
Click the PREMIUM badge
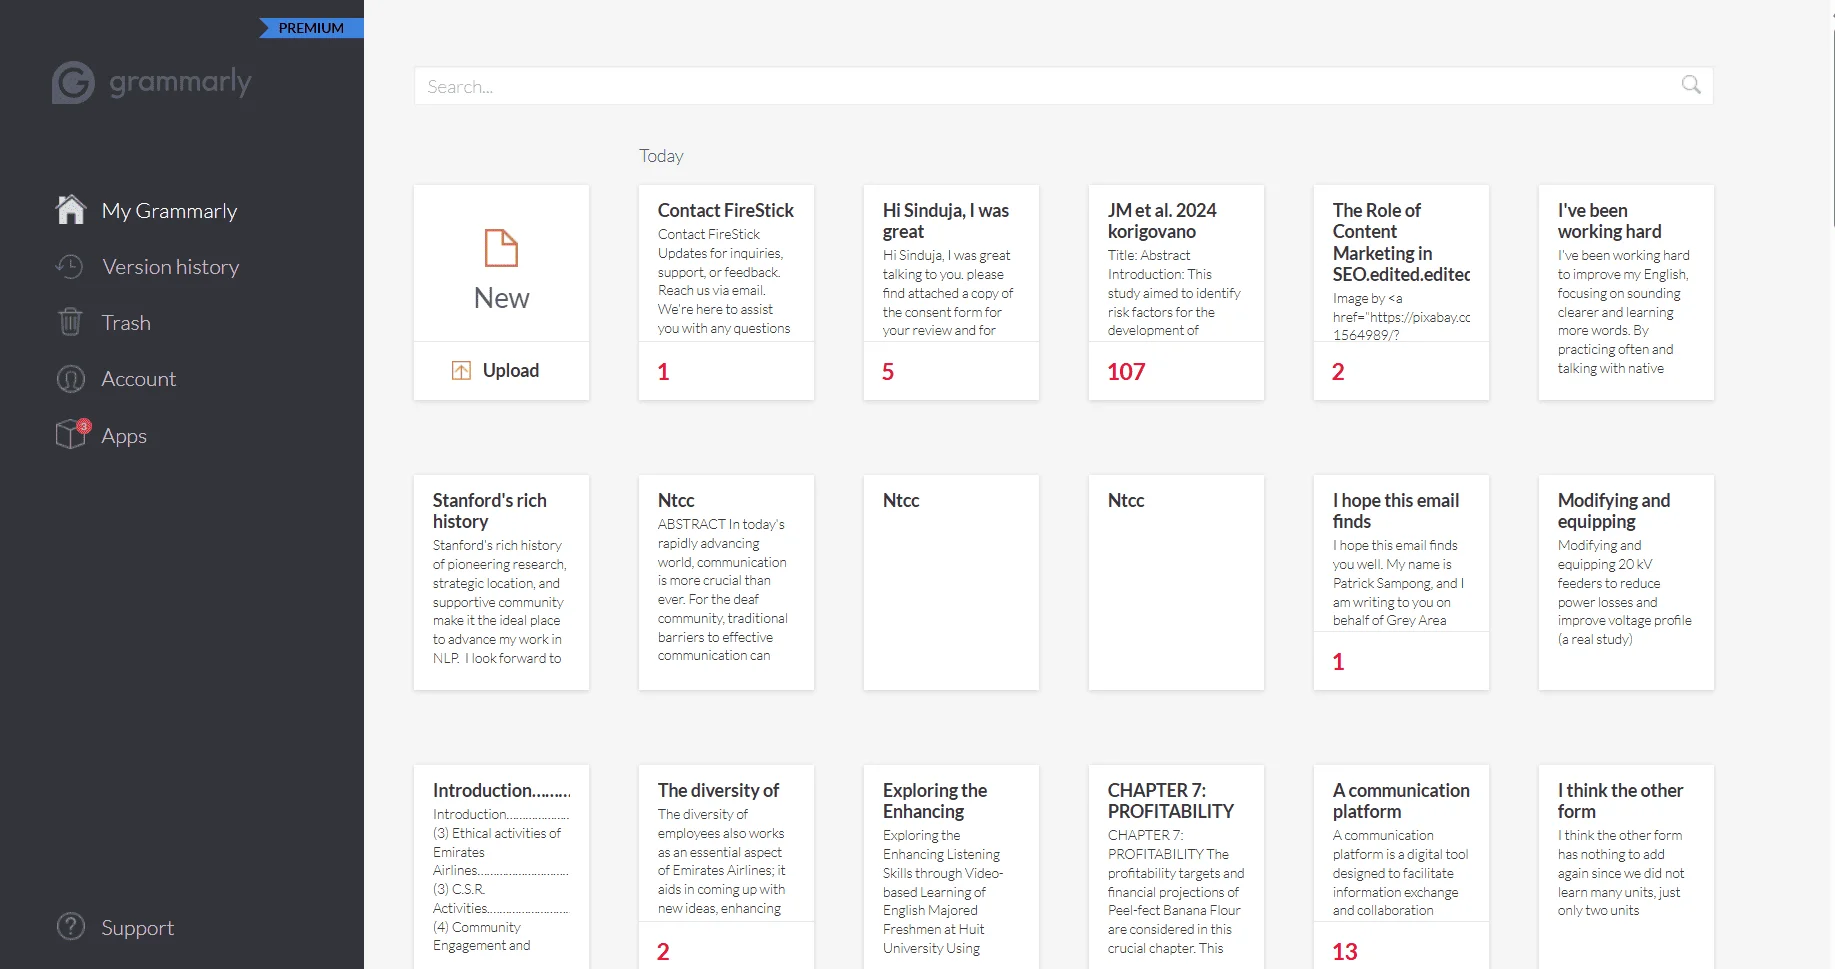tap(311, 28)
